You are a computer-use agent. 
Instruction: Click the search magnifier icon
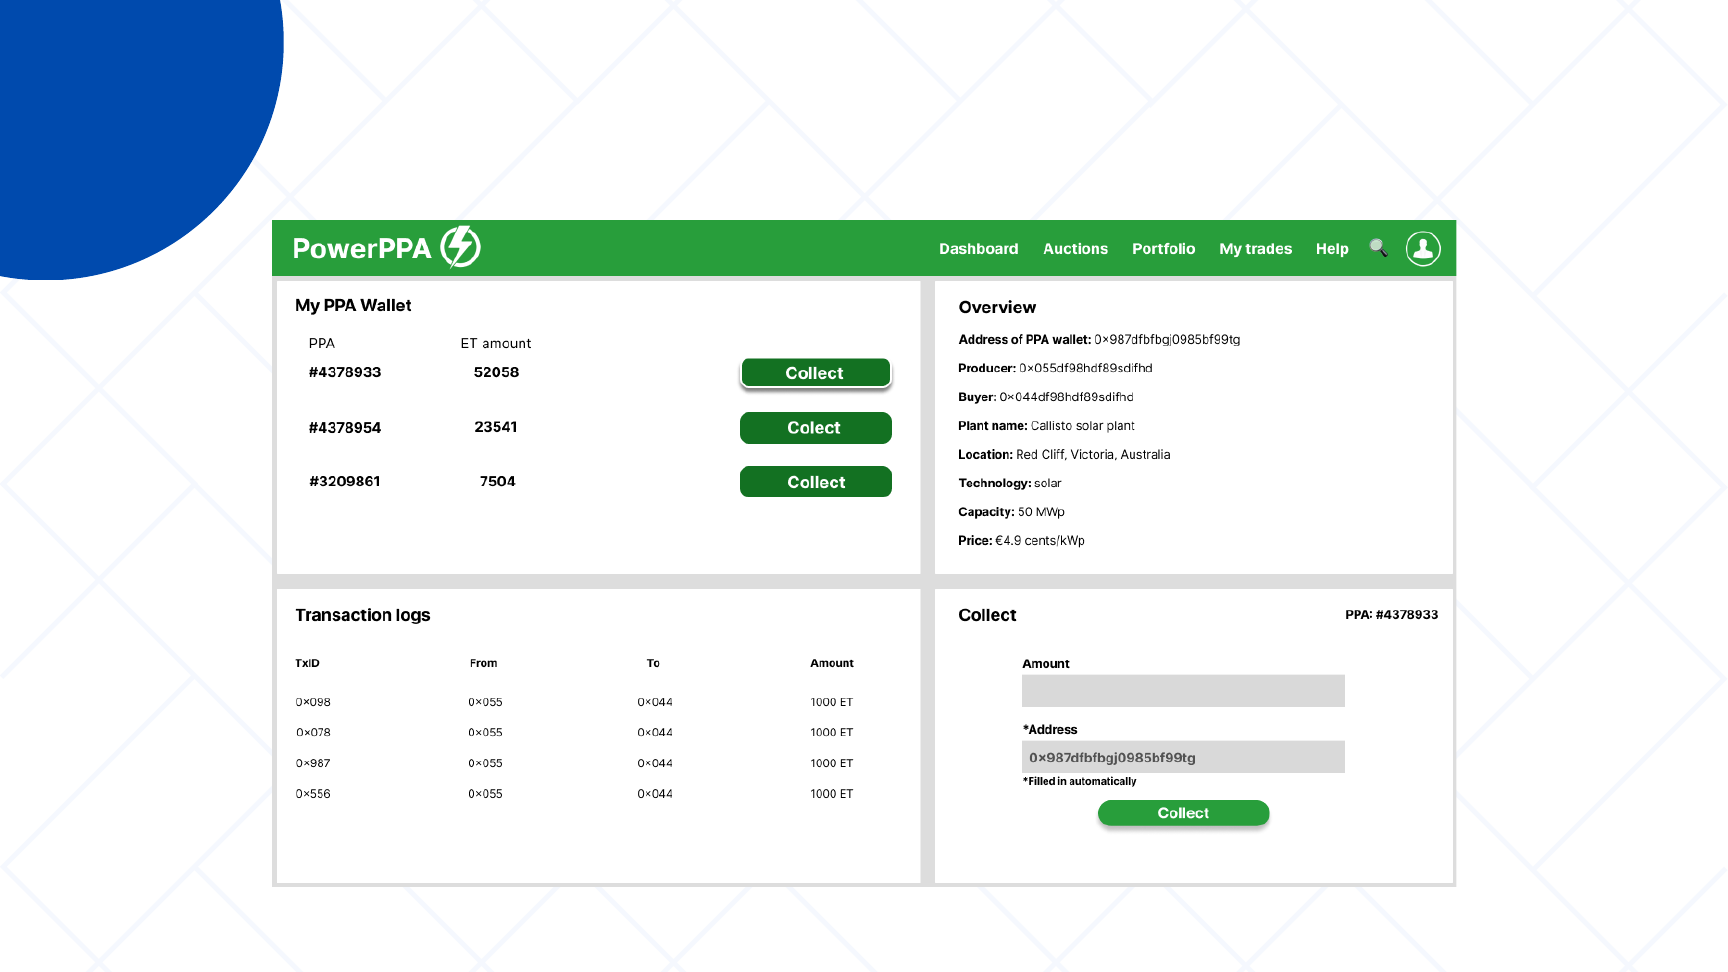(1378, 248)
